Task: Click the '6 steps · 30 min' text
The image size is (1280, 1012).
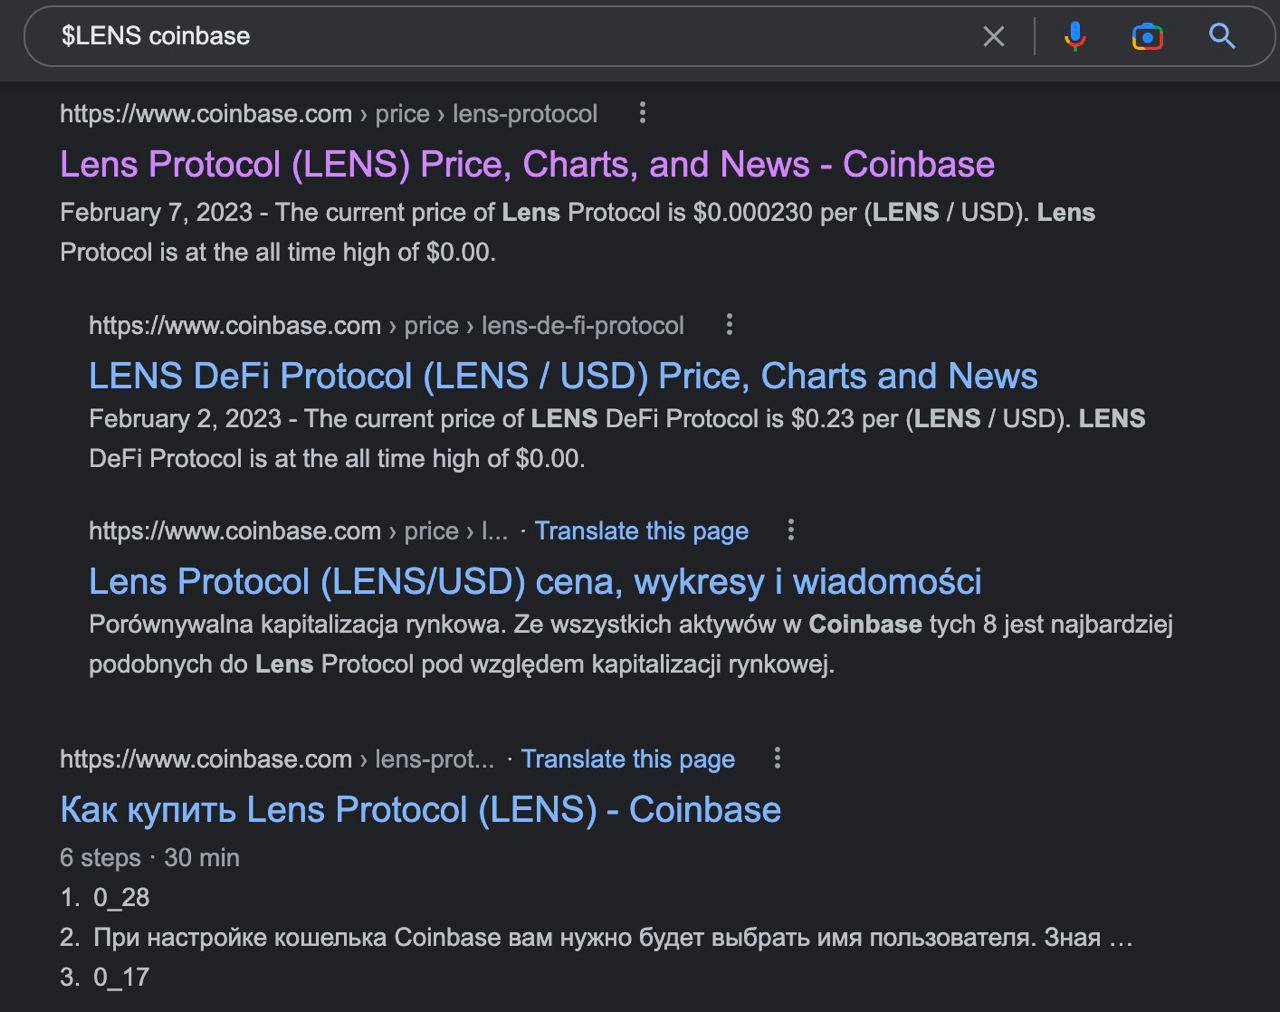Action: click(x=150, y=858)
